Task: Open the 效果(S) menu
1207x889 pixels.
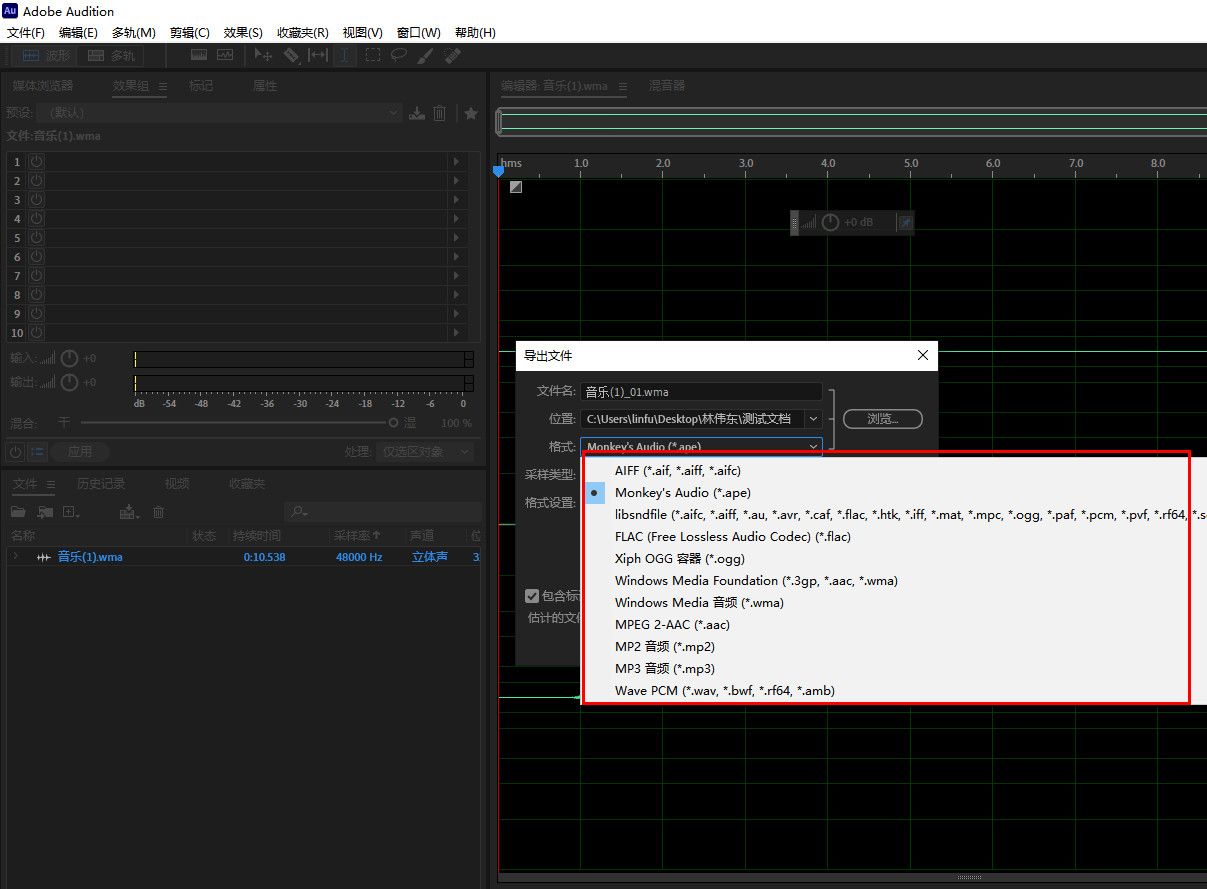Action: point(243,33)
